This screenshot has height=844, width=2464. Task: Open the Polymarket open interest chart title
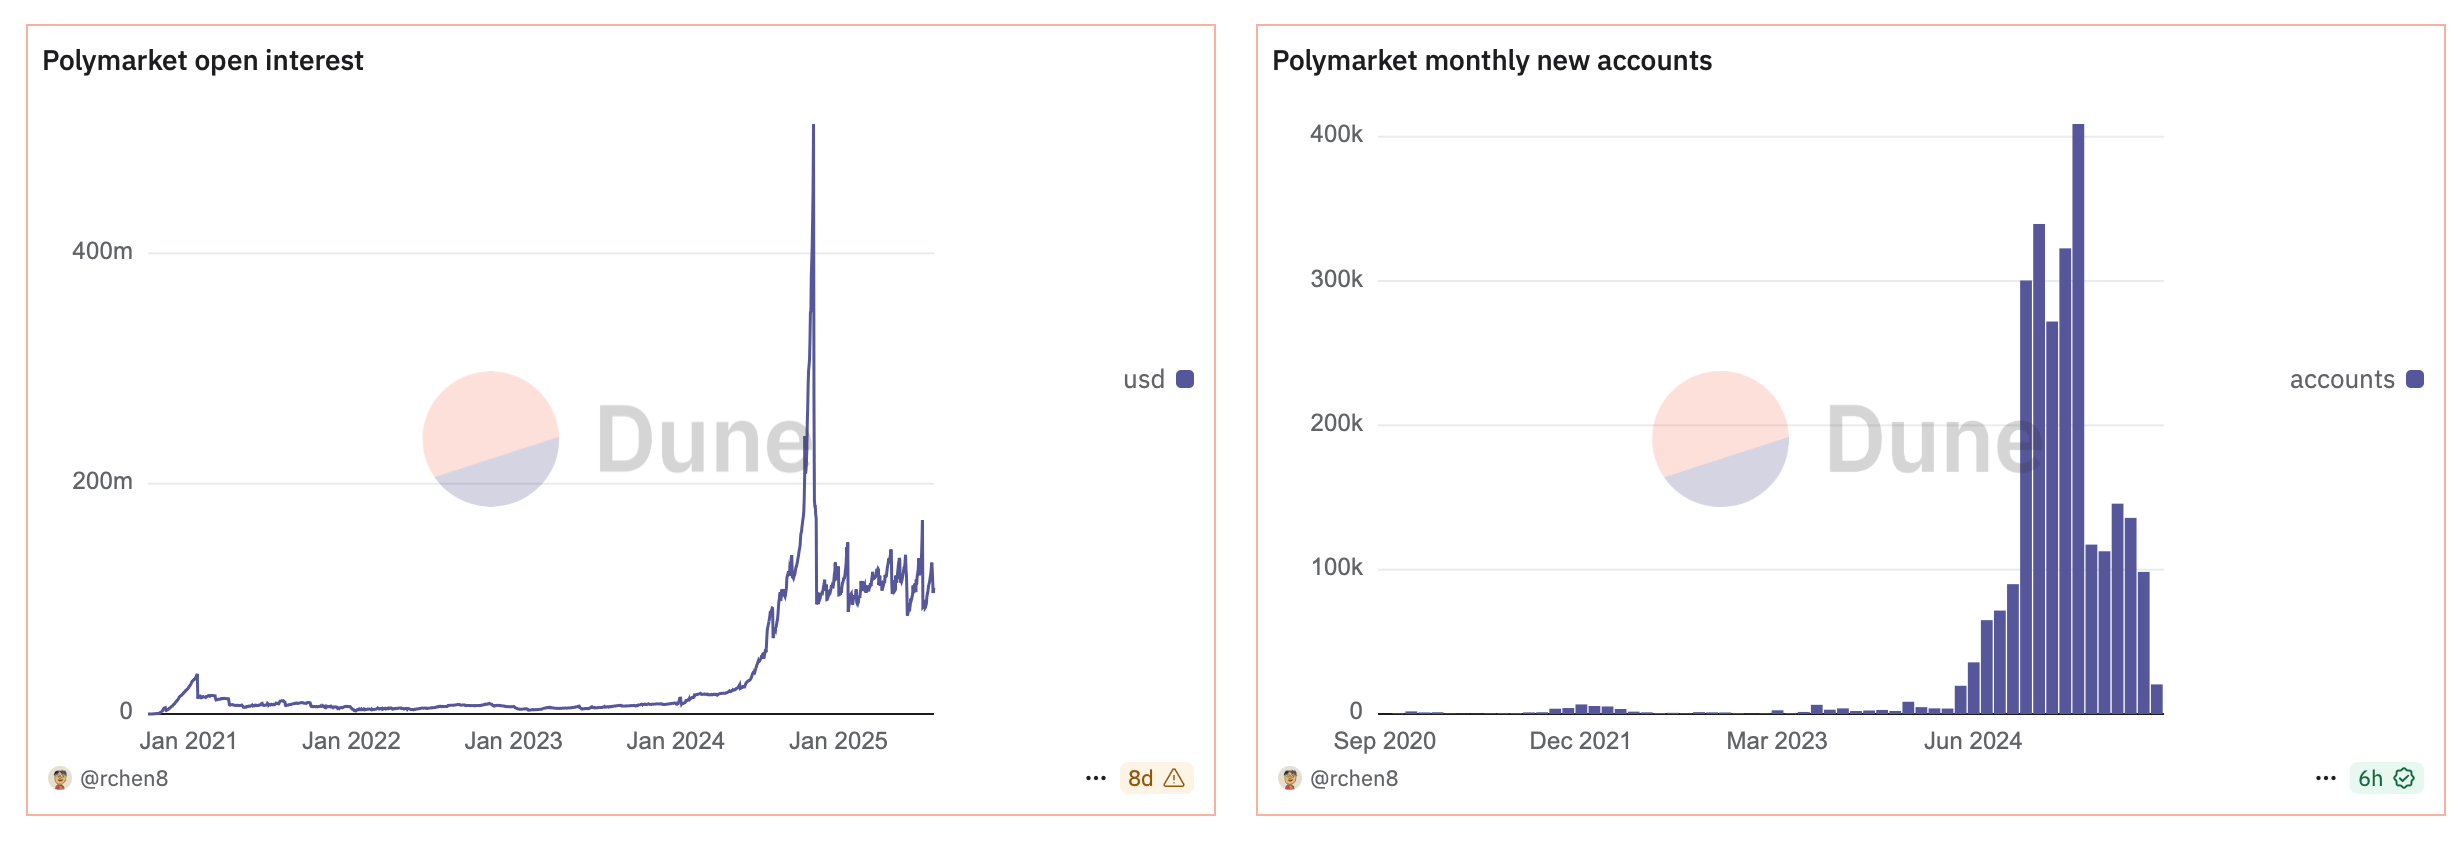(204, 61)
